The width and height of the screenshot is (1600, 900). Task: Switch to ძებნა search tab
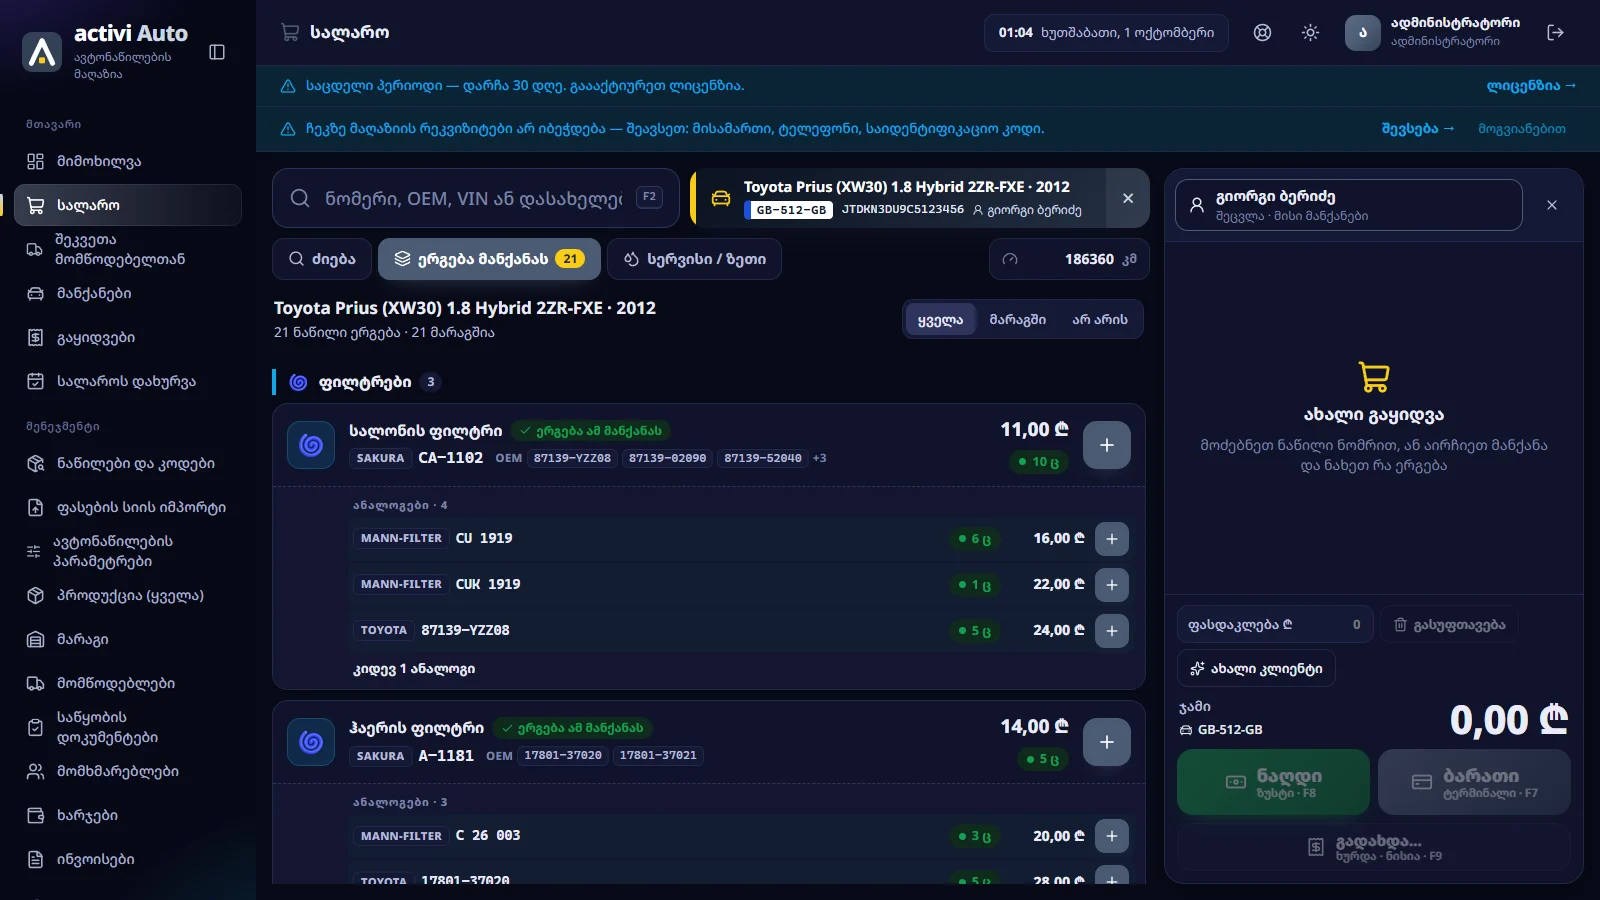tap(322, 259)
